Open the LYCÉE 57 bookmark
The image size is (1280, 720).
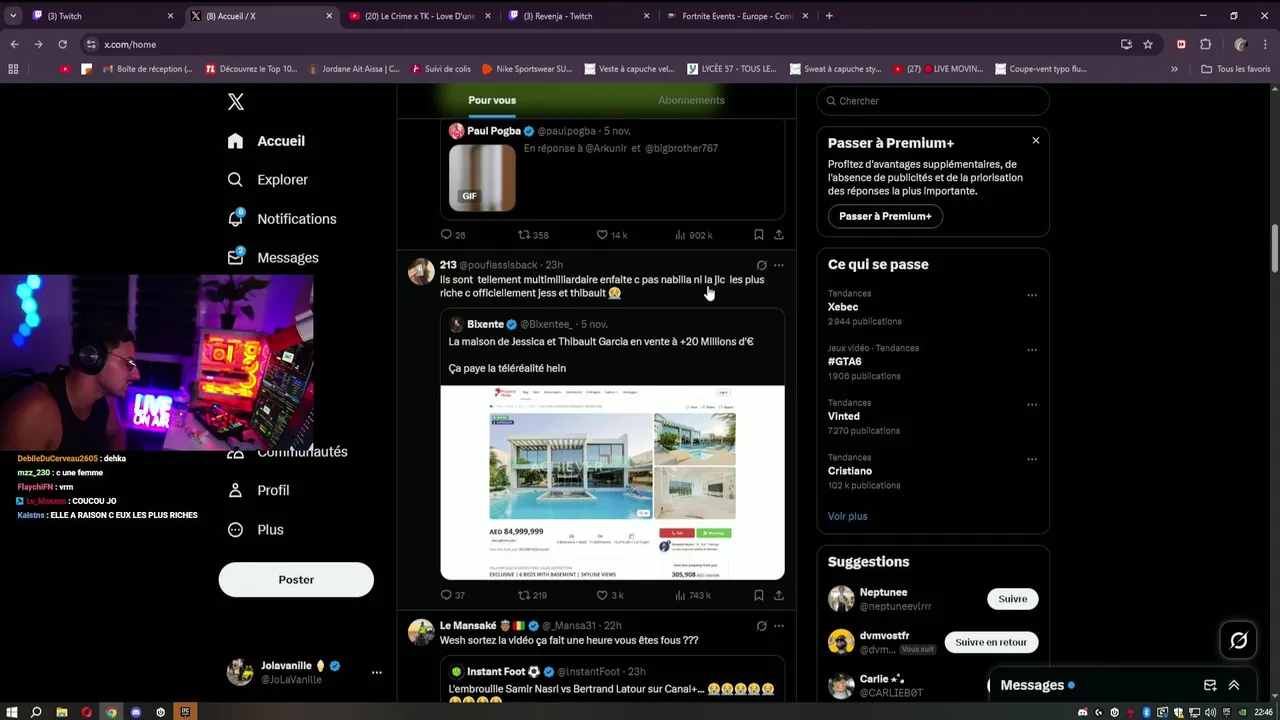coord(732,69)
